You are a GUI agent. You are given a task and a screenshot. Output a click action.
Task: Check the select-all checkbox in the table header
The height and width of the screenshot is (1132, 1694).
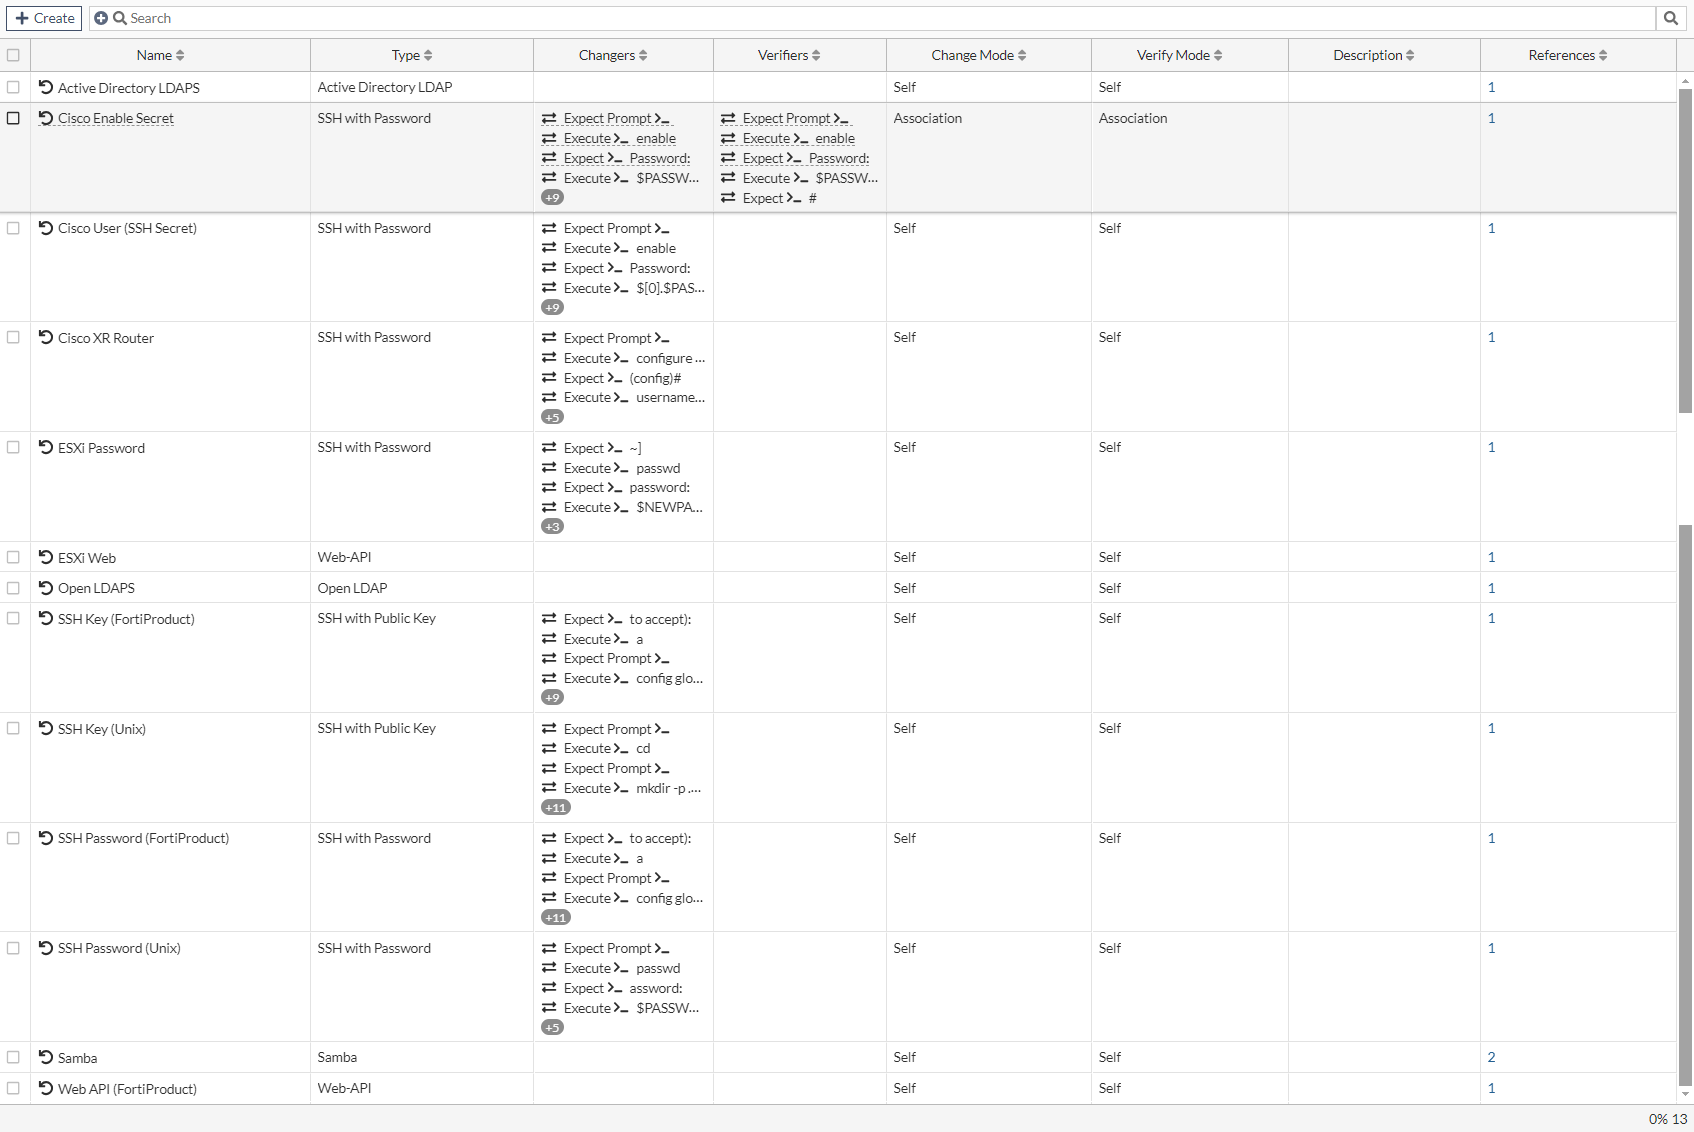coord(13,55)
